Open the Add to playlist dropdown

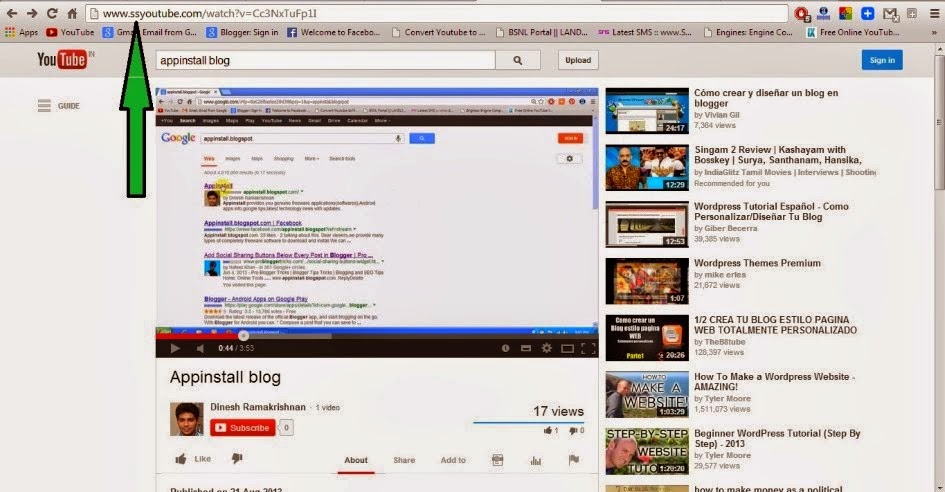click(x=453, y=460)
